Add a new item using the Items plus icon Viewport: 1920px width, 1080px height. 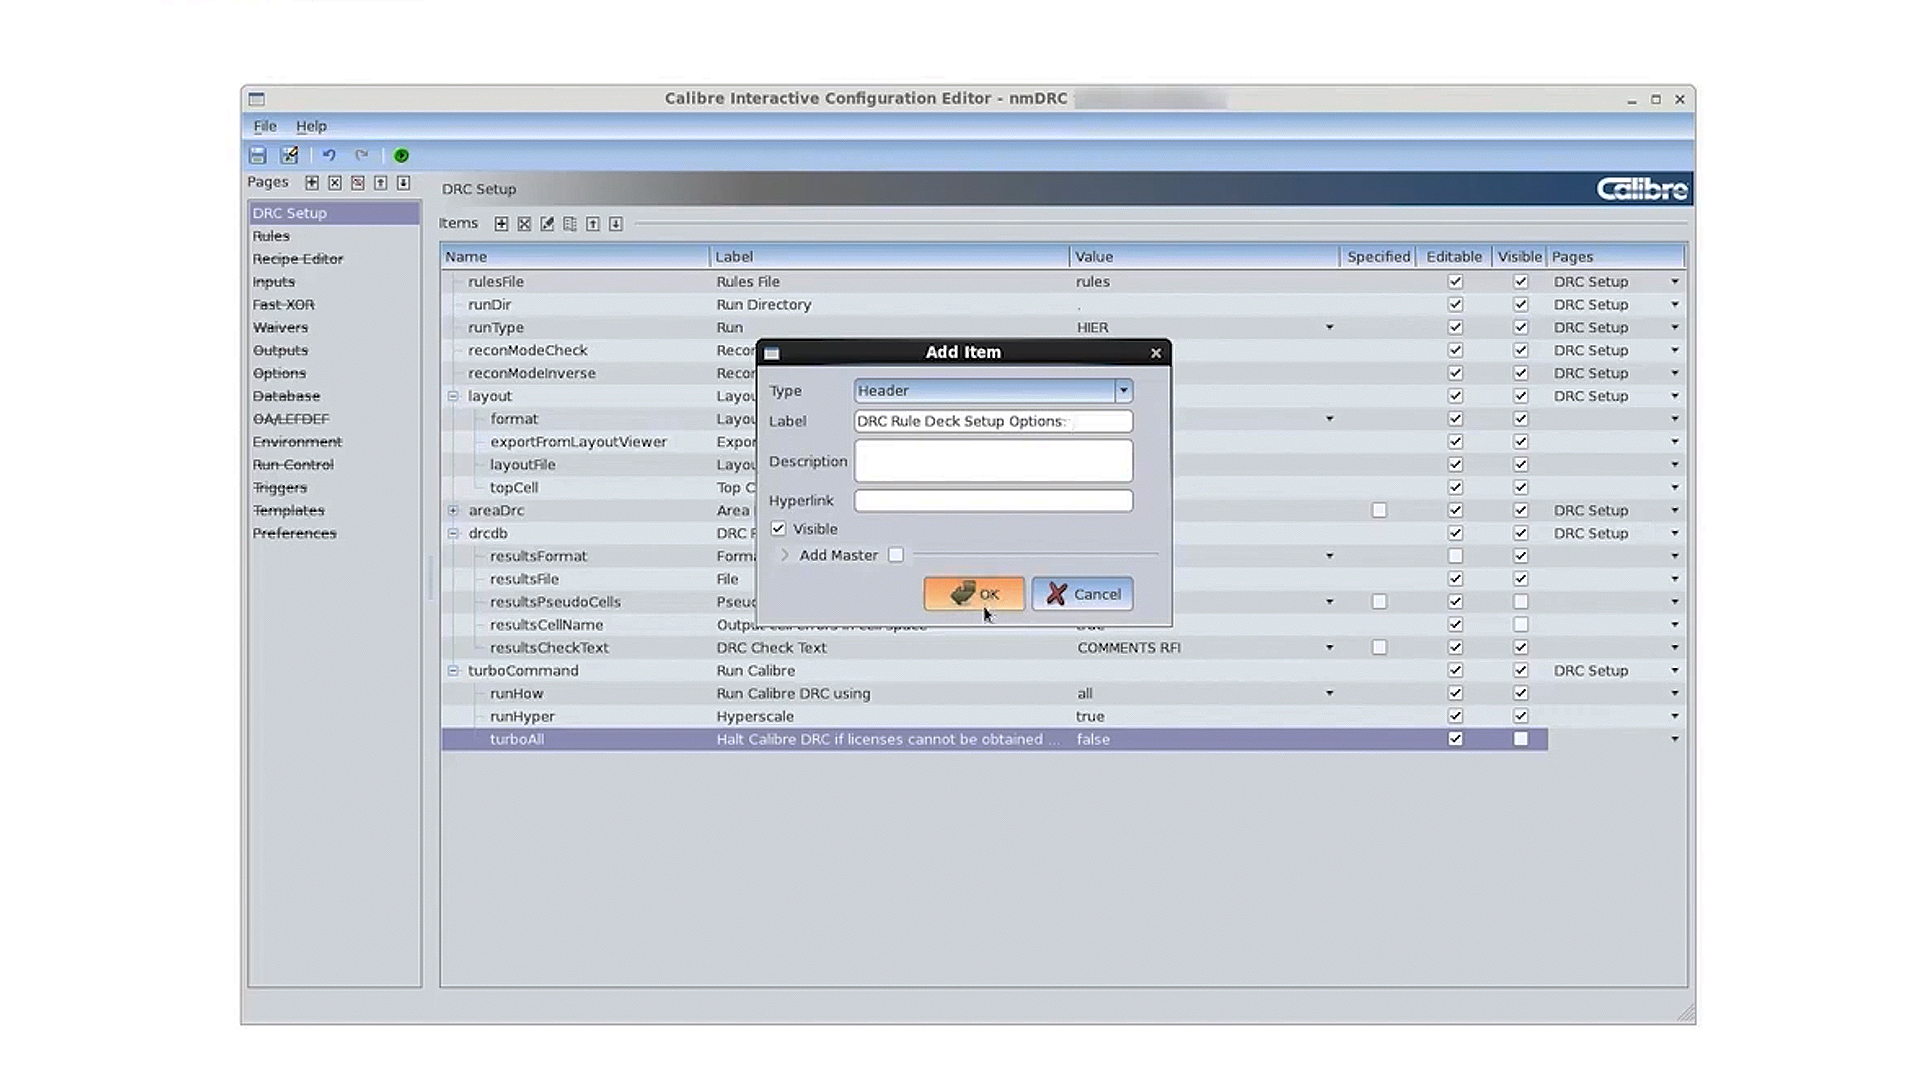501,223
